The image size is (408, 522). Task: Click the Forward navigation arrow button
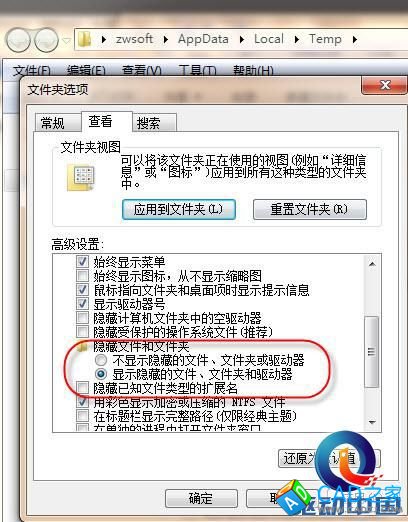[x=47, y=40]
